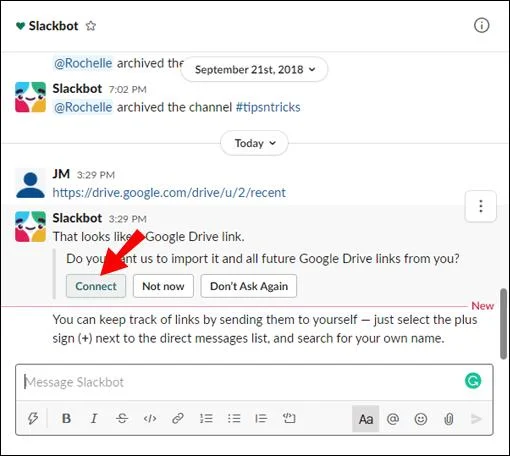510x456 pixels.
Task: Click the Don't Ask Again button
Action: (x=249, y=286)
